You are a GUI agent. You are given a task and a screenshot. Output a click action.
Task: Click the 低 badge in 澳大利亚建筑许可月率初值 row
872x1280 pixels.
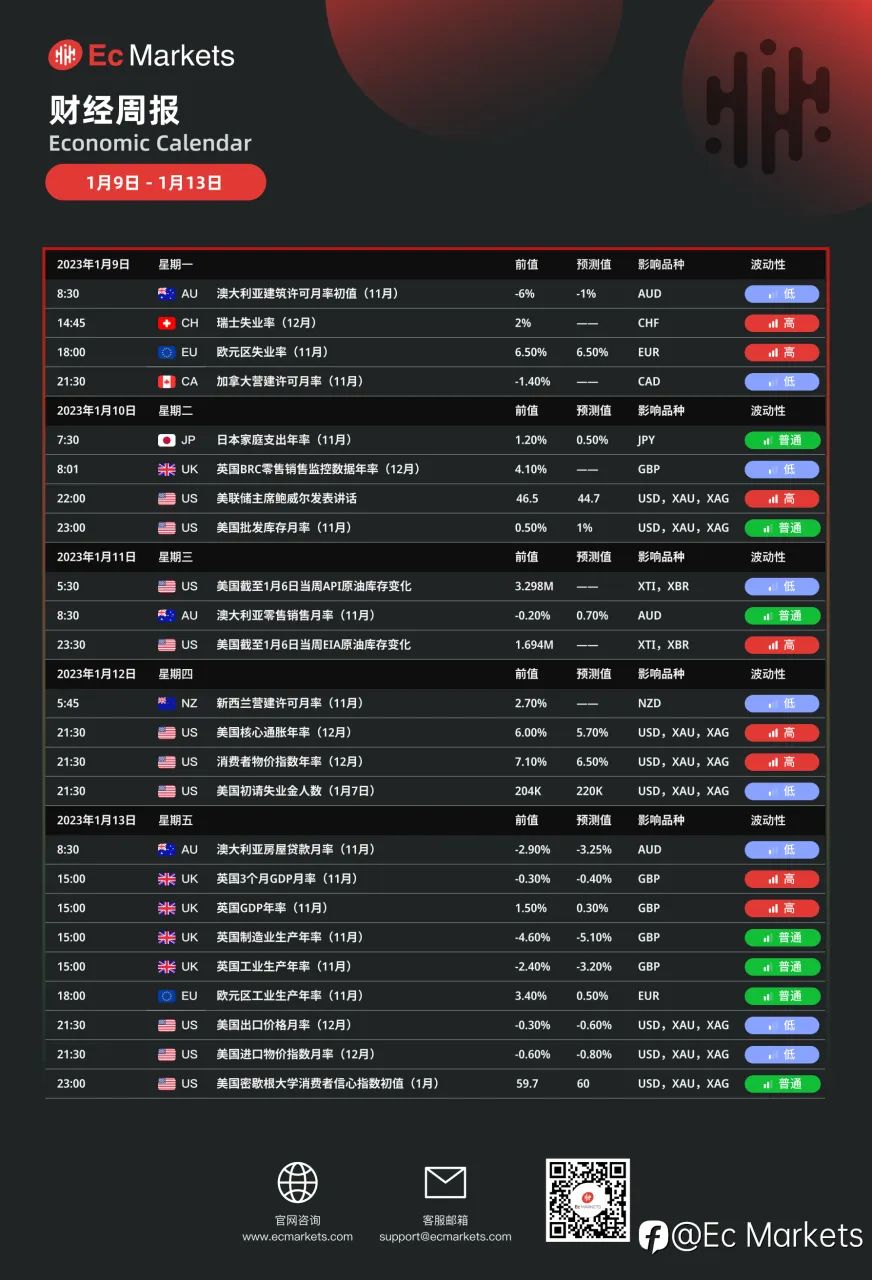(782, 294)
